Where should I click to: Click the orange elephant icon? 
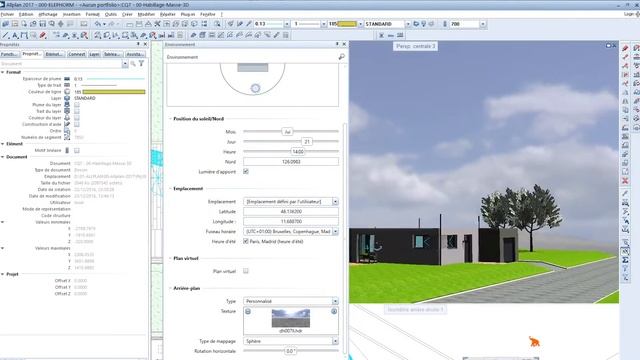534,341
